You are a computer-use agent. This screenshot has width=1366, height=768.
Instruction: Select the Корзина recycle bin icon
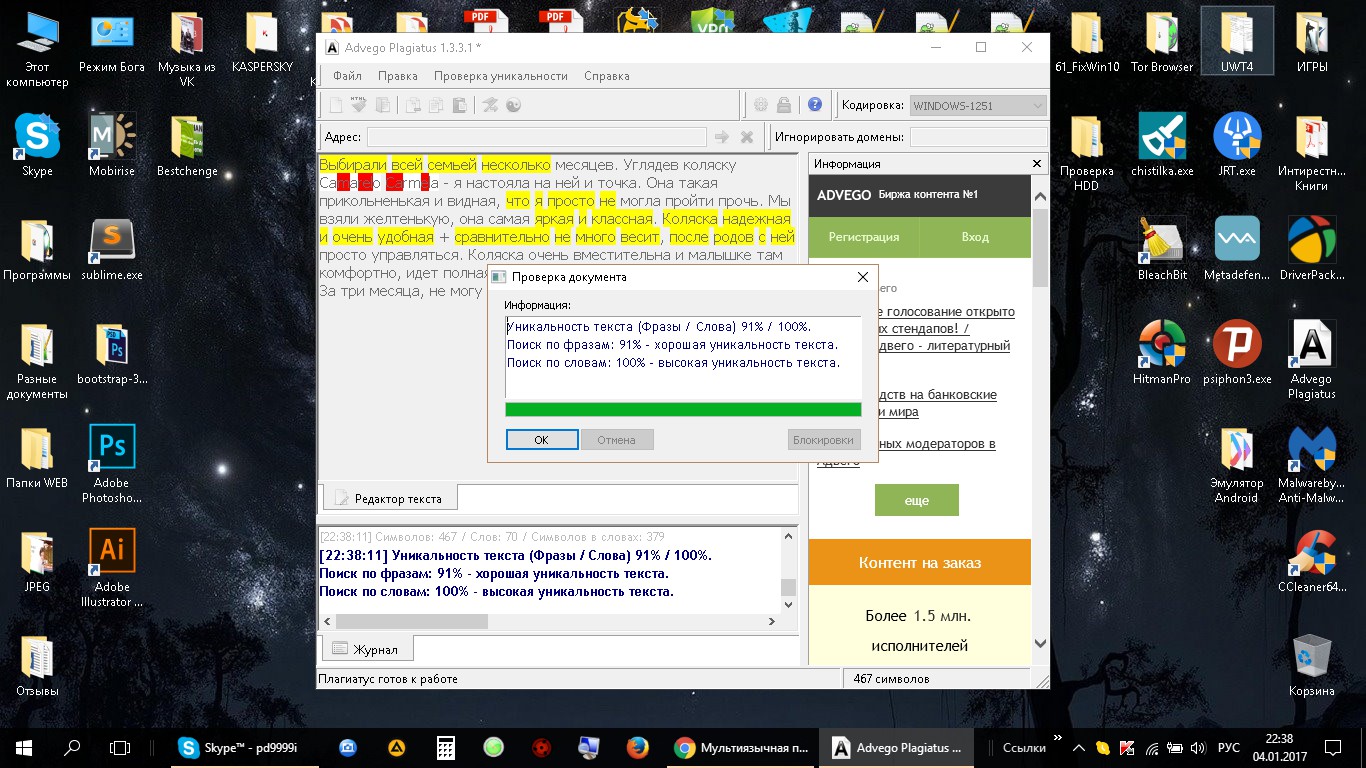click(1311, 665)
